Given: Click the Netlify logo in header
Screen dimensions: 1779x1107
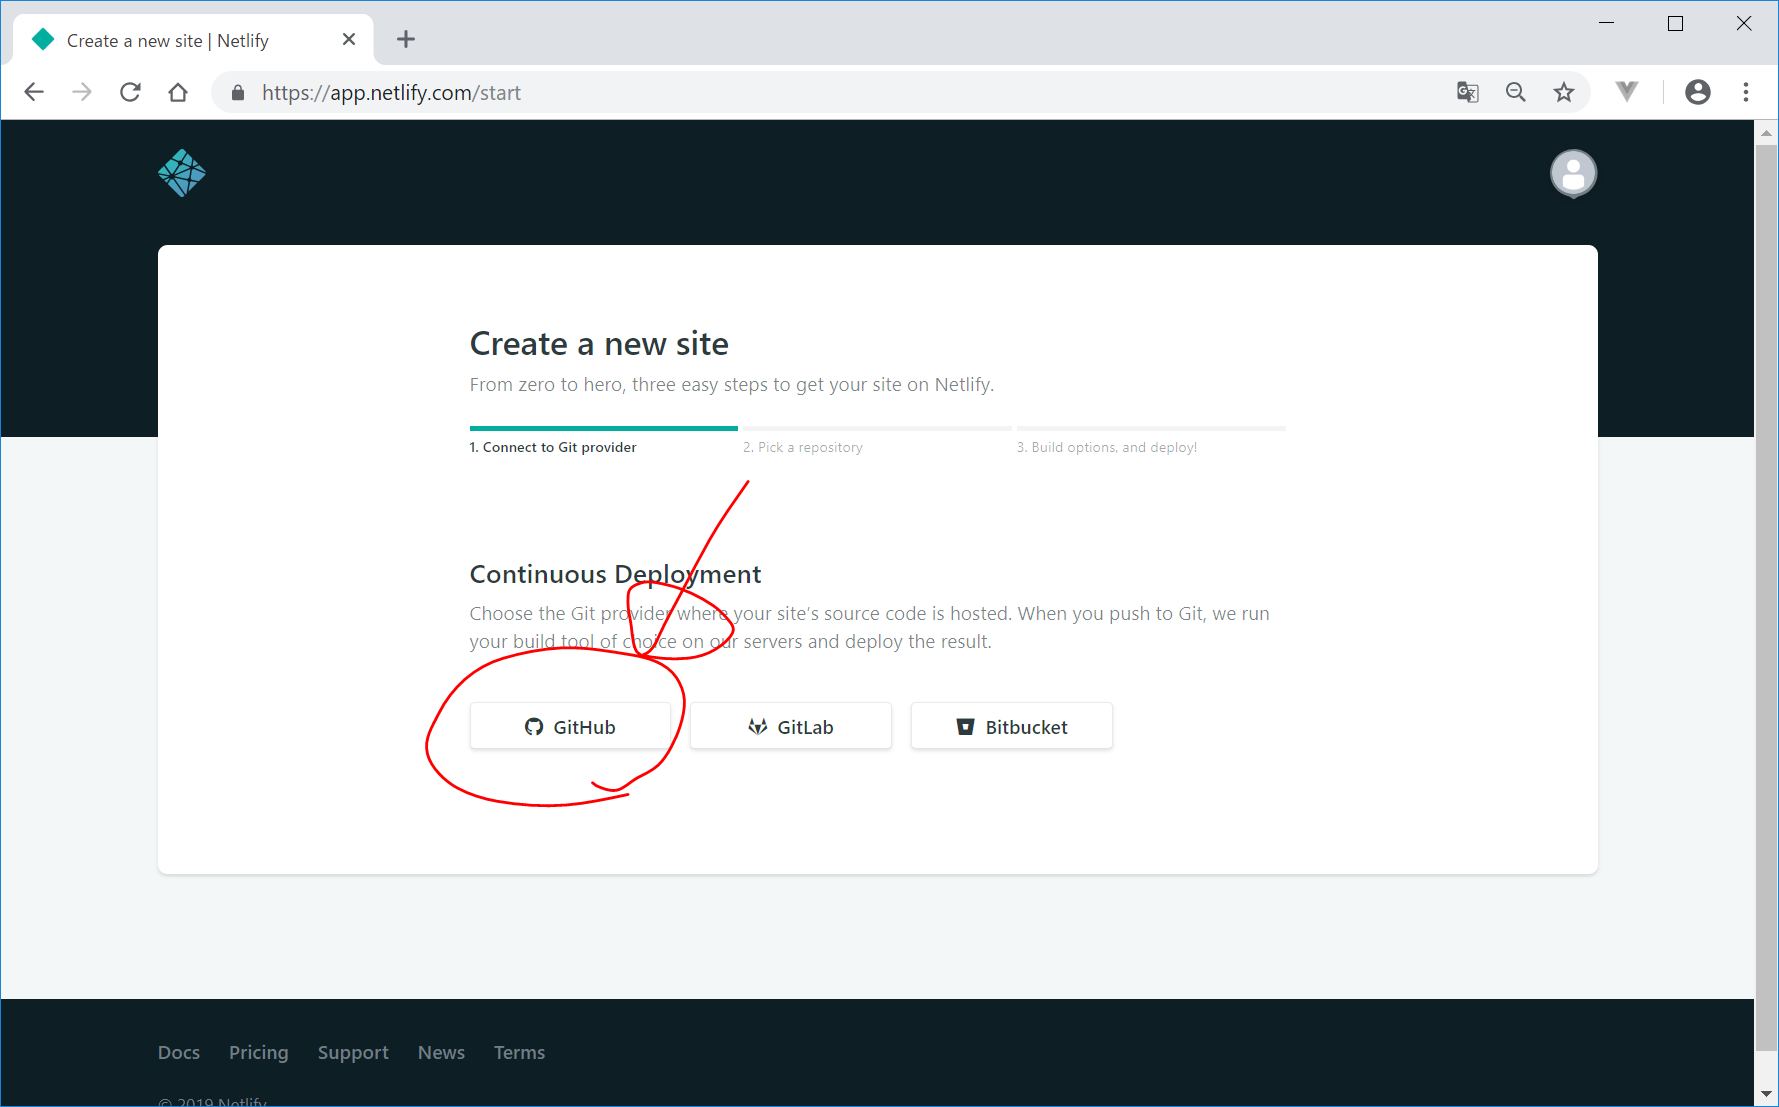Looking at the screenshot, I should (182, 173).
